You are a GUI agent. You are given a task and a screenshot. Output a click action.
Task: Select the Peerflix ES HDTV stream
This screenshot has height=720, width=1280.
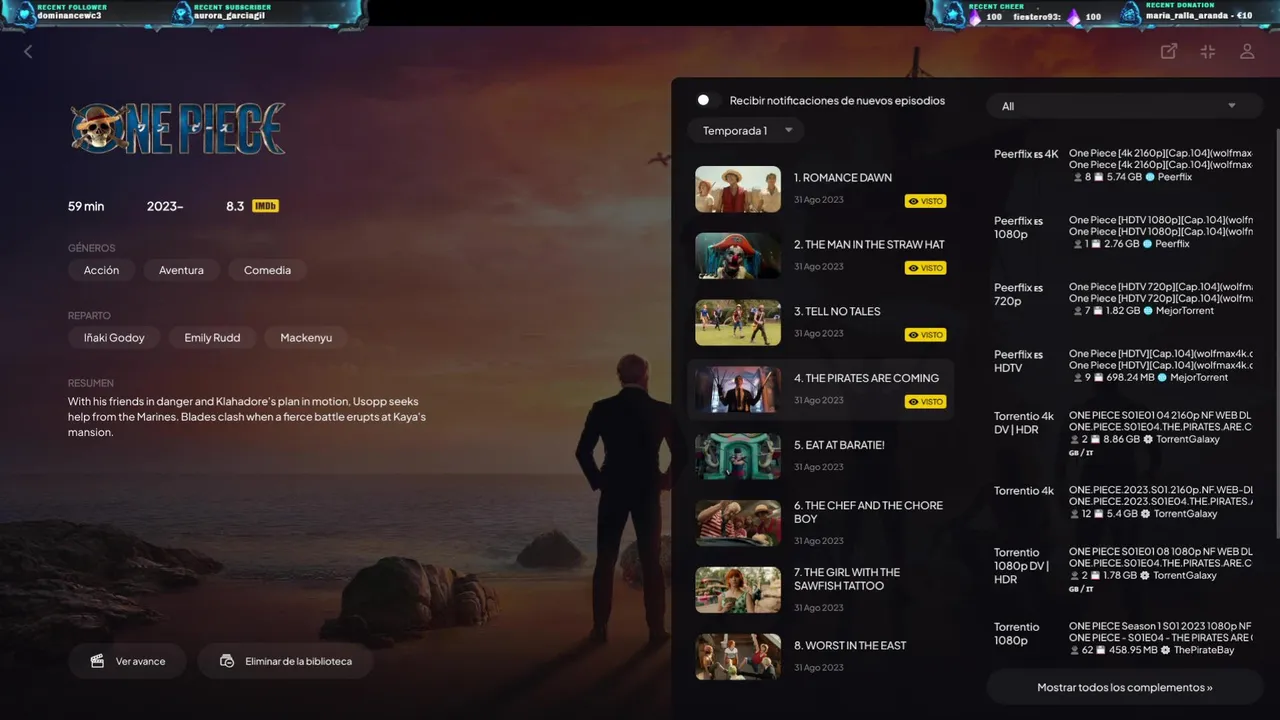coord(1122,365)
